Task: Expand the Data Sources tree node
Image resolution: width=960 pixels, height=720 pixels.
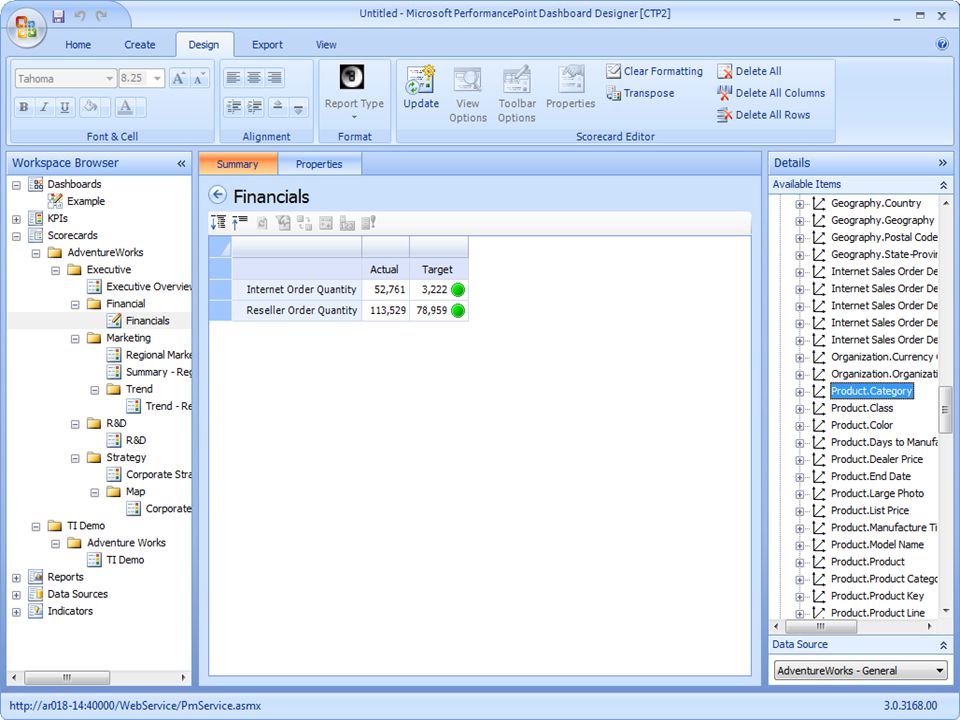Action: (17, 595)
